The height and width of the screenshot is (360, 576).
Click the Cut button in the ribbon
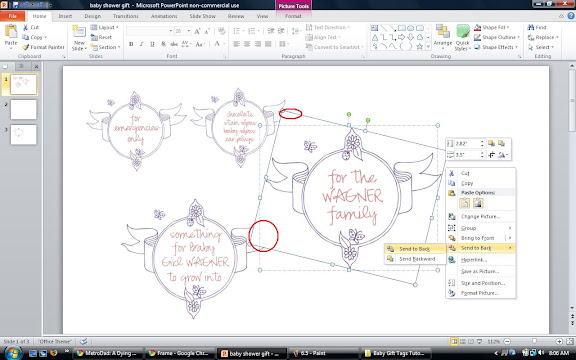[30, 28]
